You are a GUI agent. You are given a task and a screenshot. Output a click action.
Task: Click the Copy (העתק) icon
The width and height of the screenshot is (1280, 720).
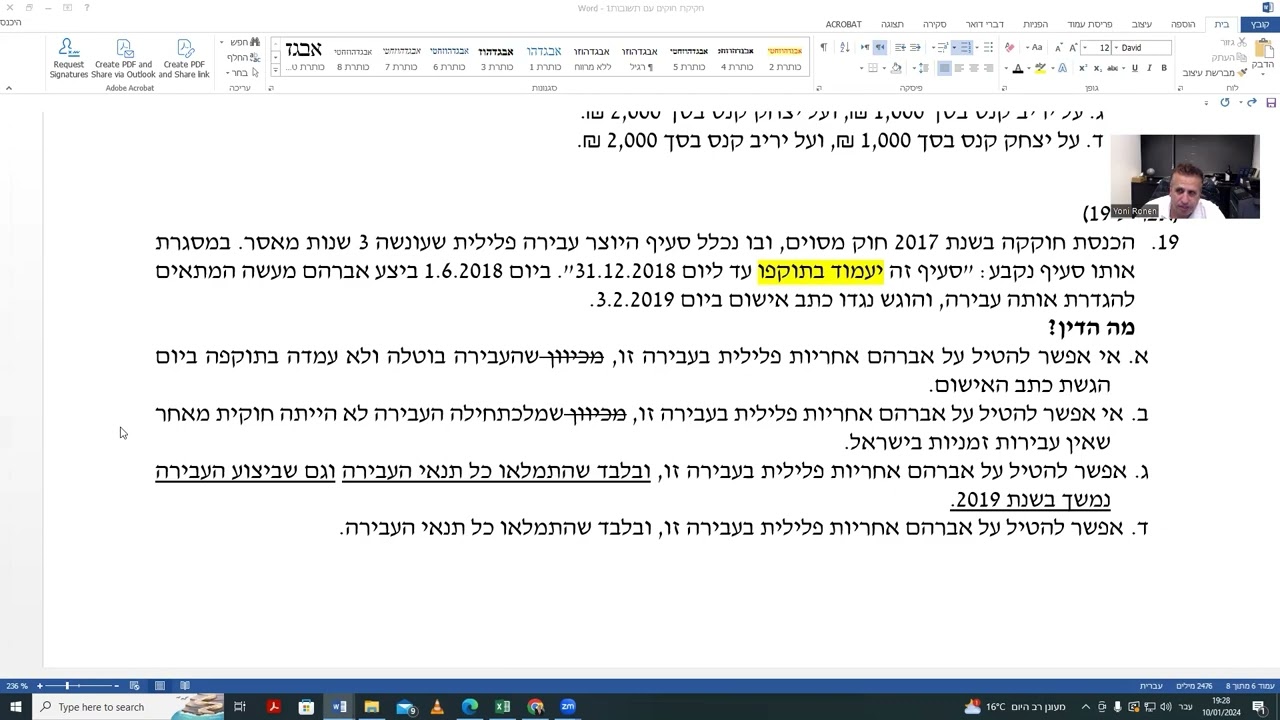point(1243,58)
